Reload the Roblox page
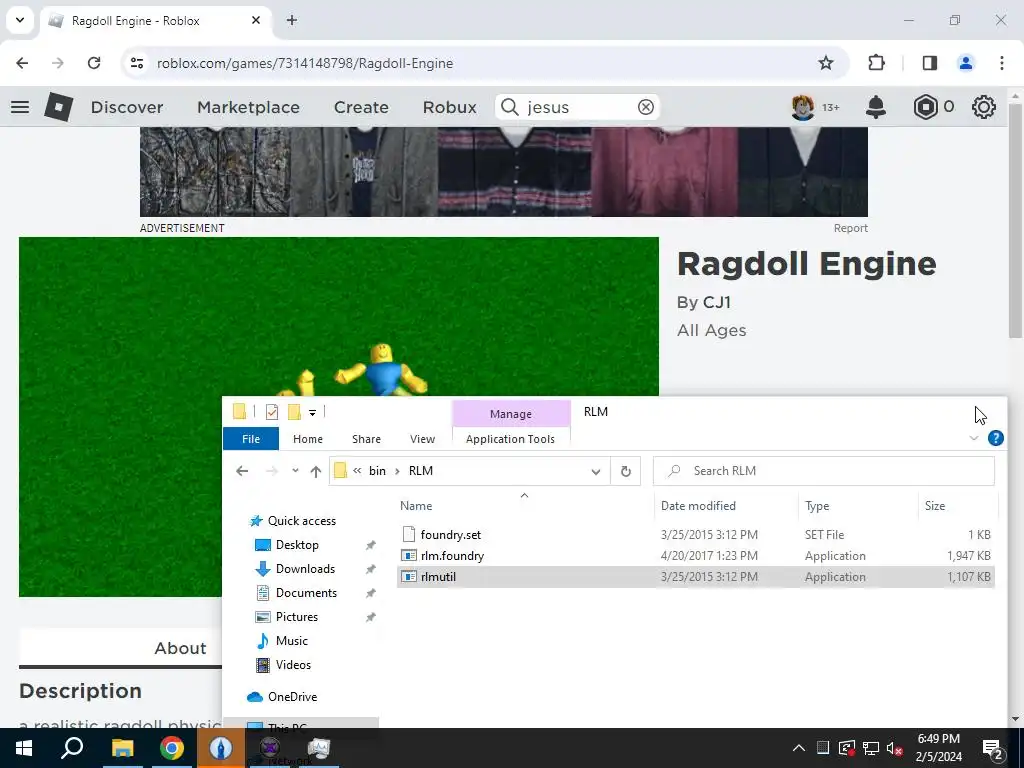 94,63
